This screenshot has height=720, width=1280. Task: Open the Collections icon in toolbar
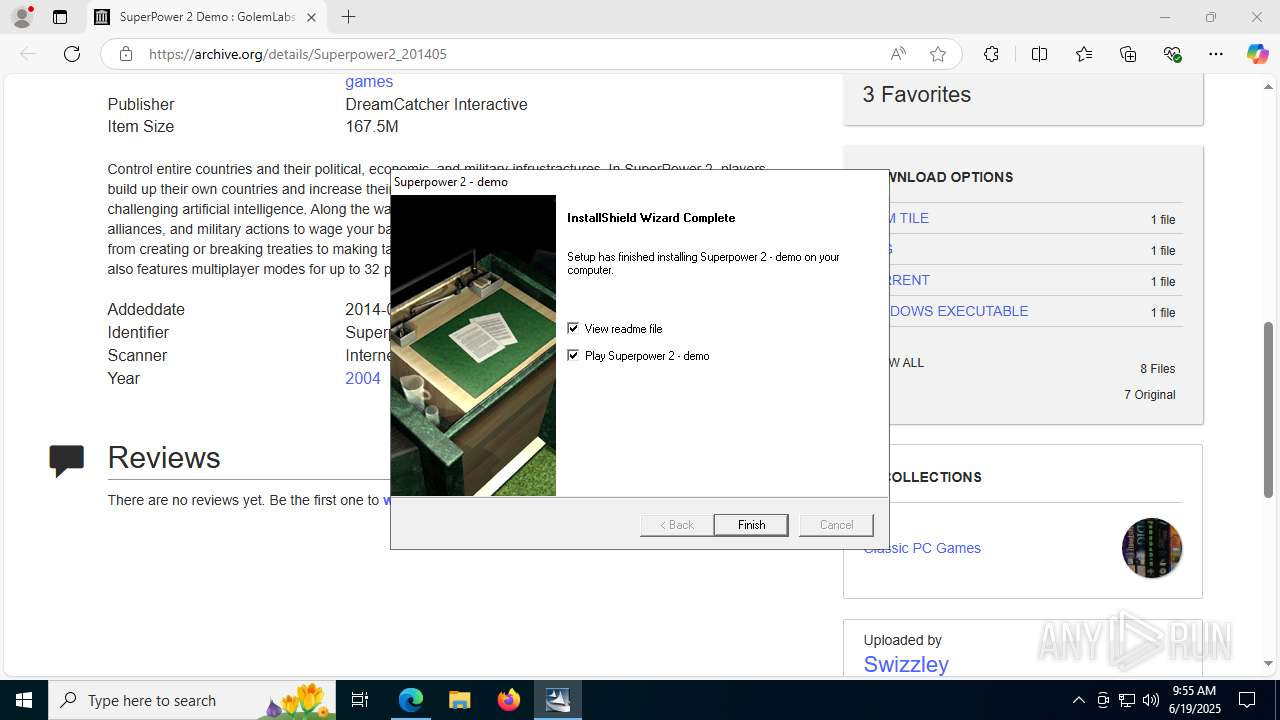pyautogui.click(x=1128, y=54)
